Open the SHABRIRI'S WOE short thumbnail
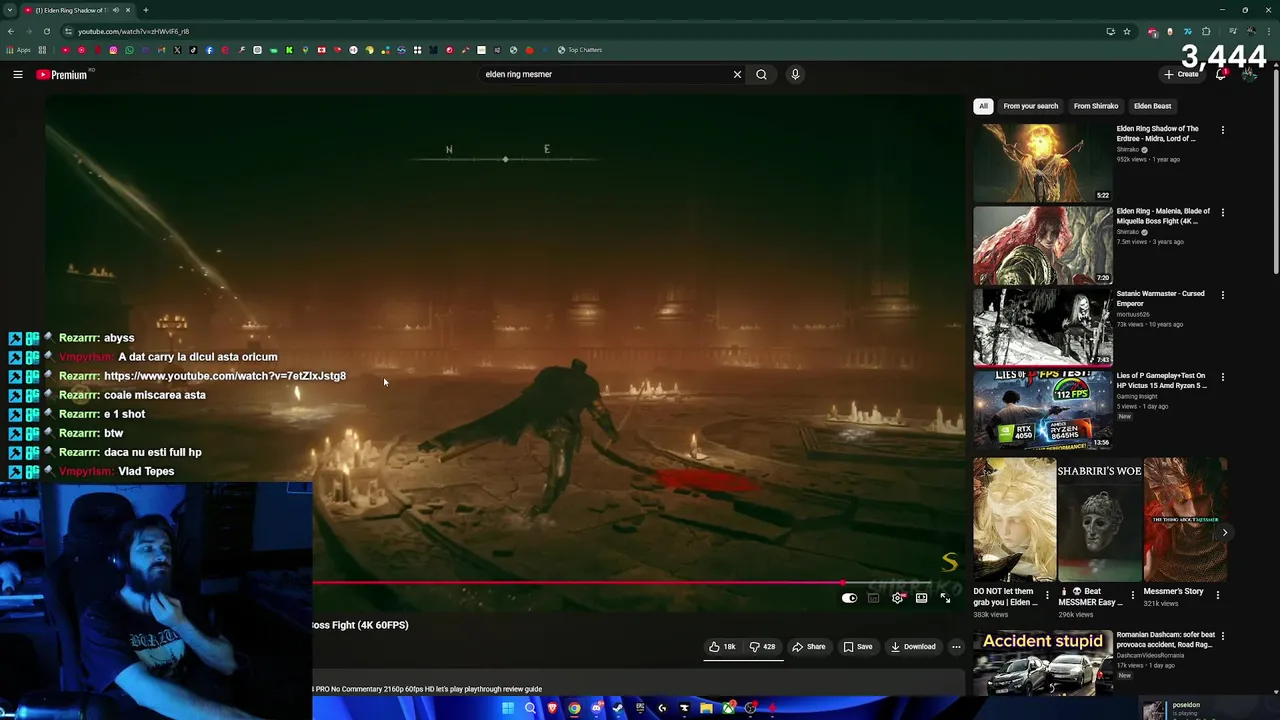 click(x=1099, y=520)
